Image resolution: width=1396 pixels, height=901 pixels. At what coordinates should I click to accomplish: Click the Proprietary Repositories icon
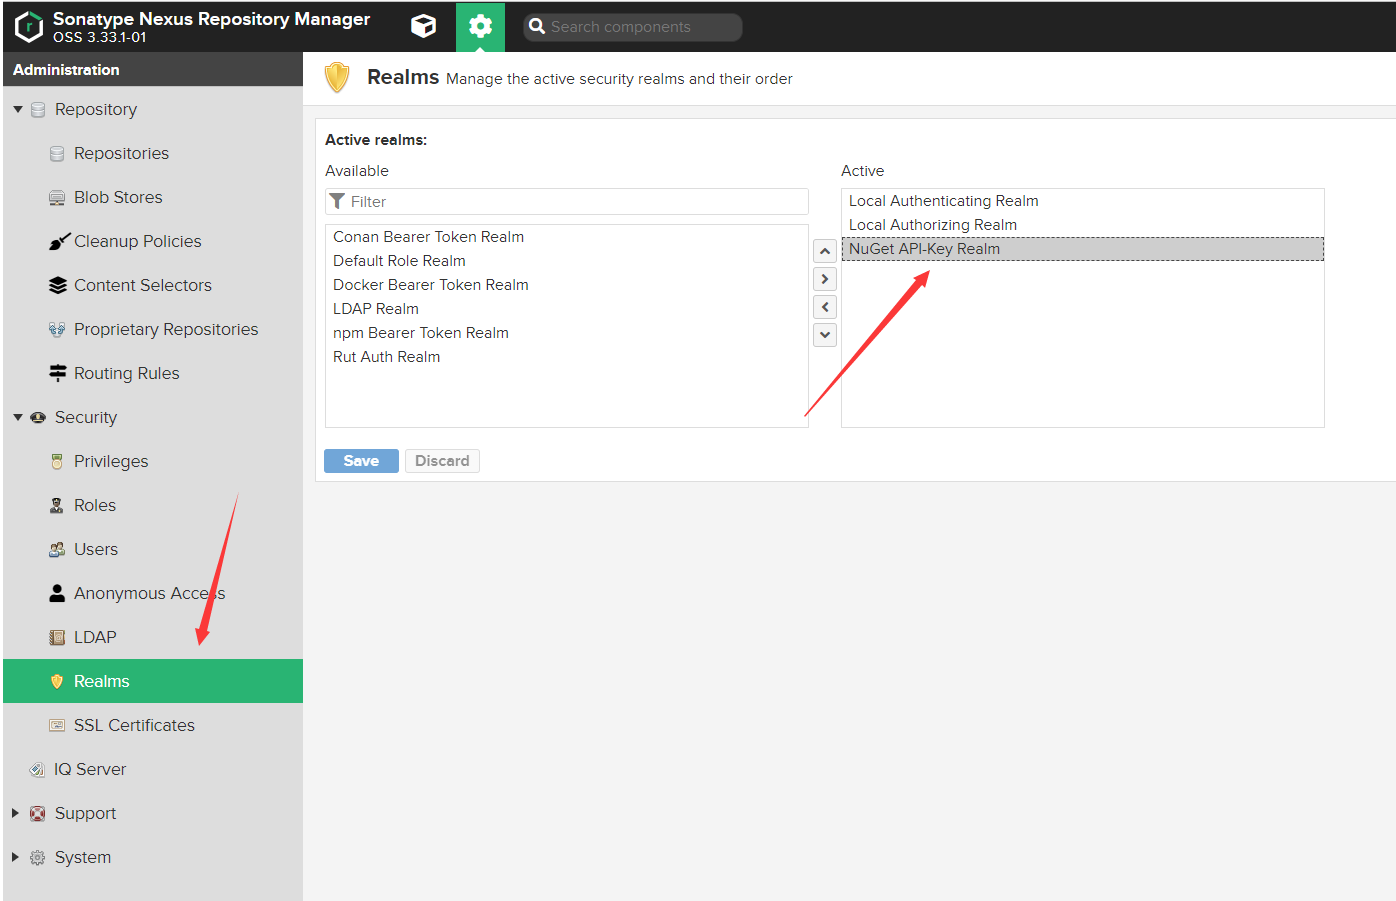click(57, 330)
